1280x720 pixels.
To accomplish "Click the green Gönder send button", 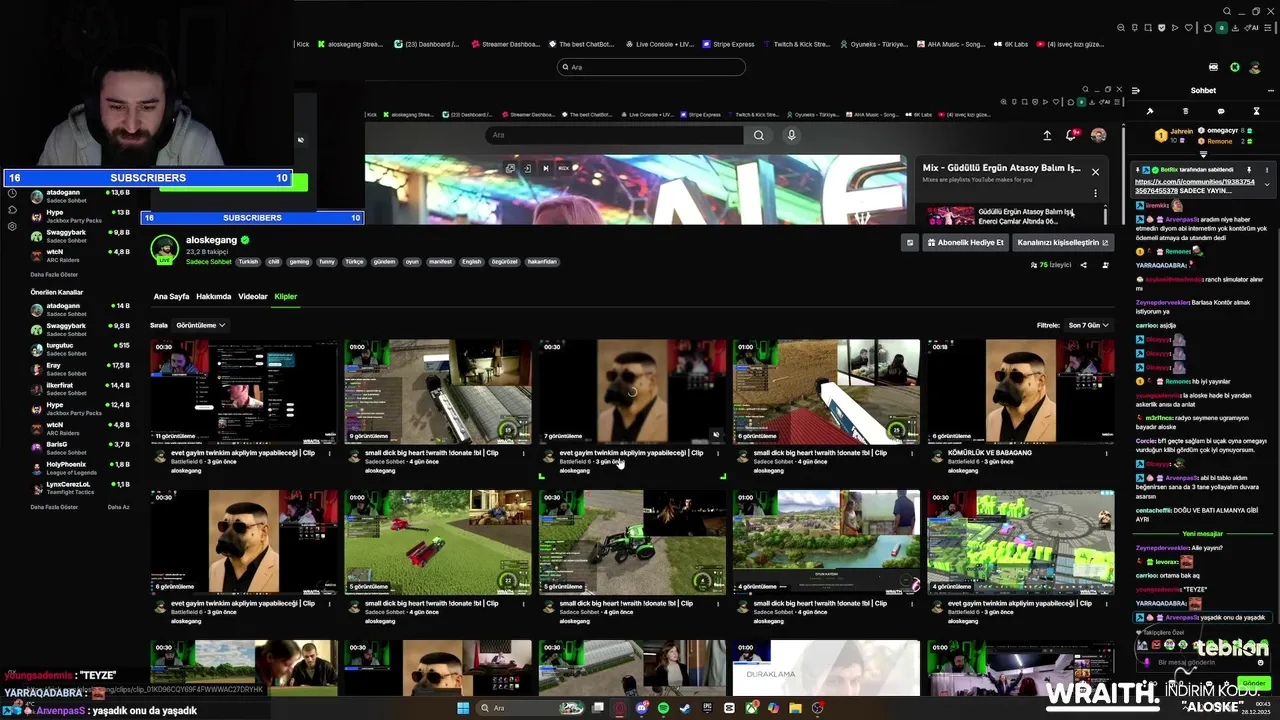I will point(1254,683).
